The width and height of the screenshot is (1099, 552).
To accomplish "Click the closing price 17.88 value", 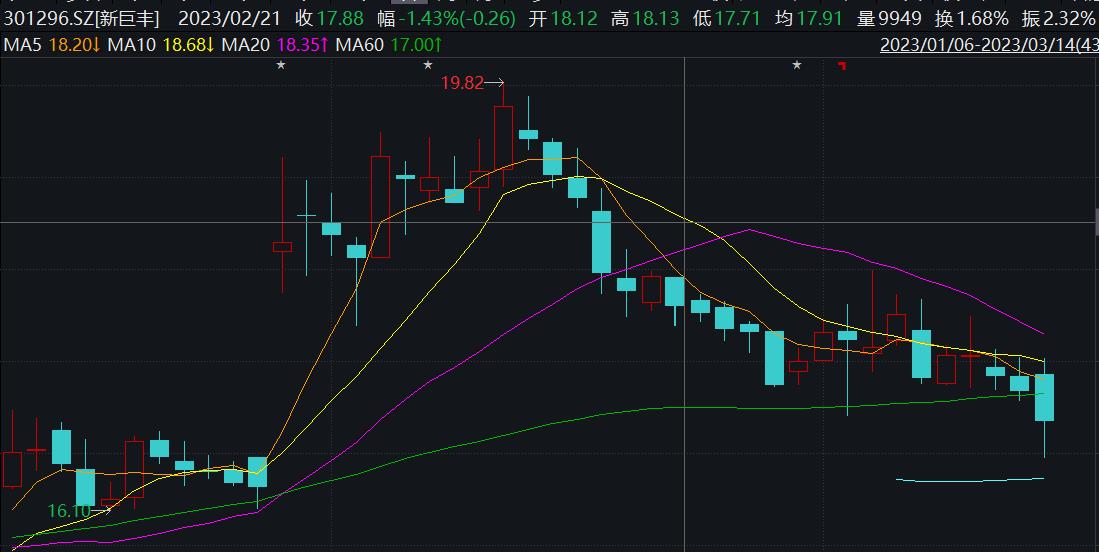I will (x=338, y=18).
